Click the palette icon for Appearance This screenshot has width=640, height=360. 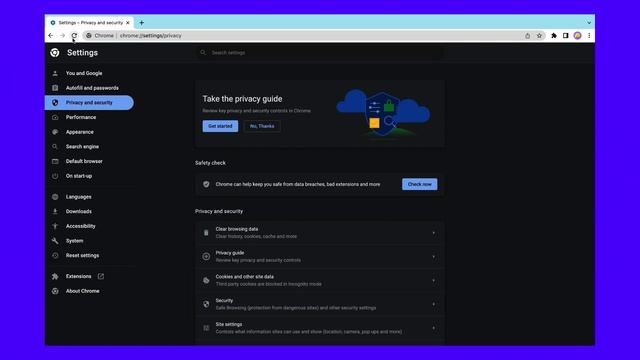(x=55, y=132)
